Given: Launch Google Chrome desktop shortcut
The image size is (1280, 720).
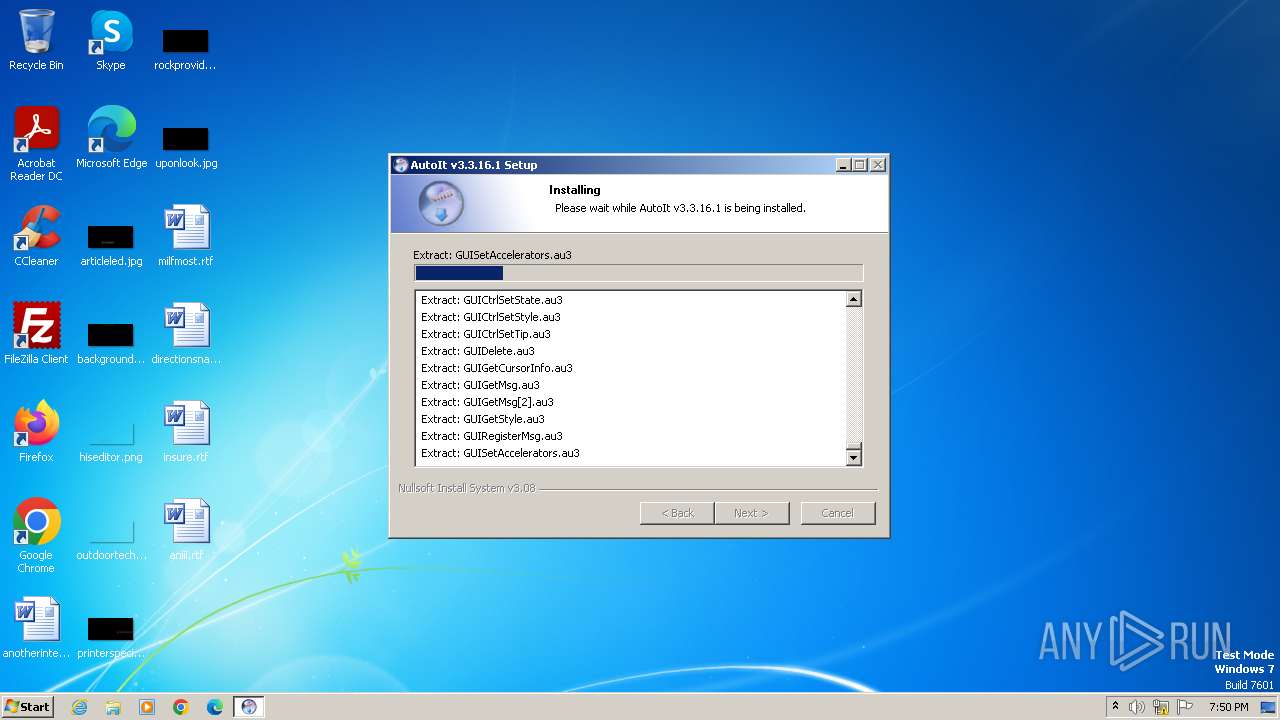Looking at the screenshot, I should coord(36,536).
